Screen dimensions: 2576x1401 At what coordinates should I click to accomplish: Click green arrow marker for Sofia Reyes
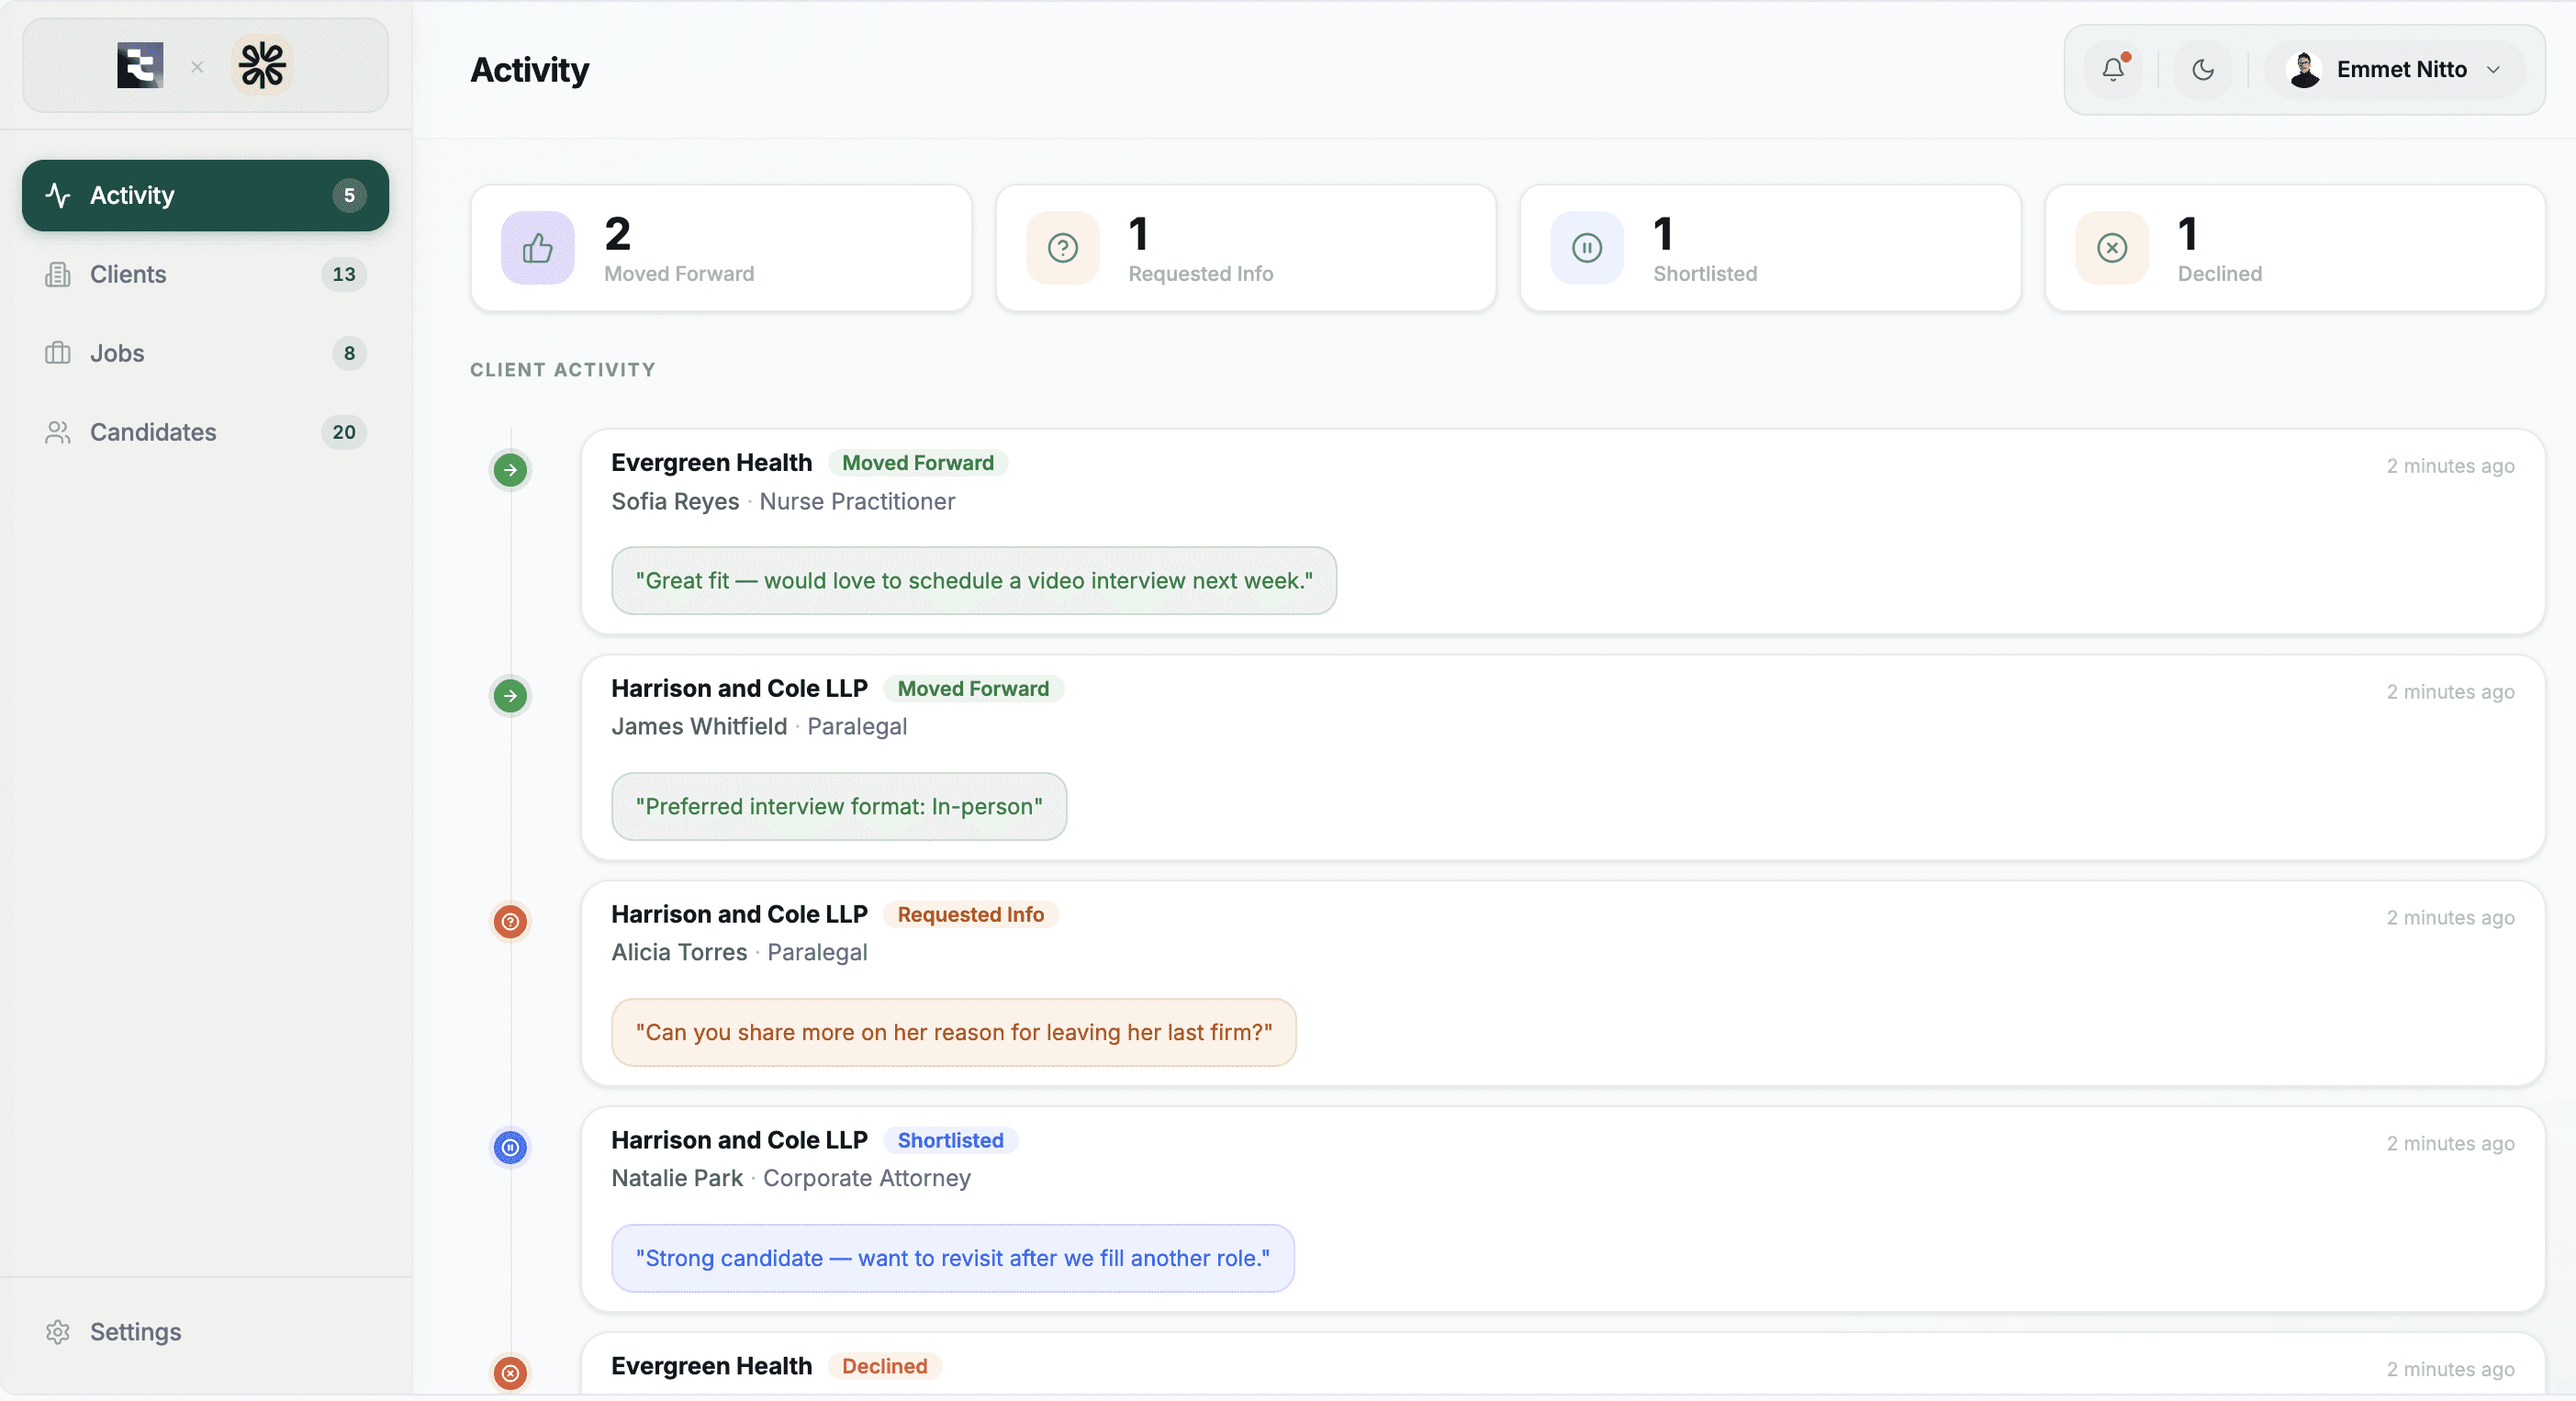click(x=510, y=470)
